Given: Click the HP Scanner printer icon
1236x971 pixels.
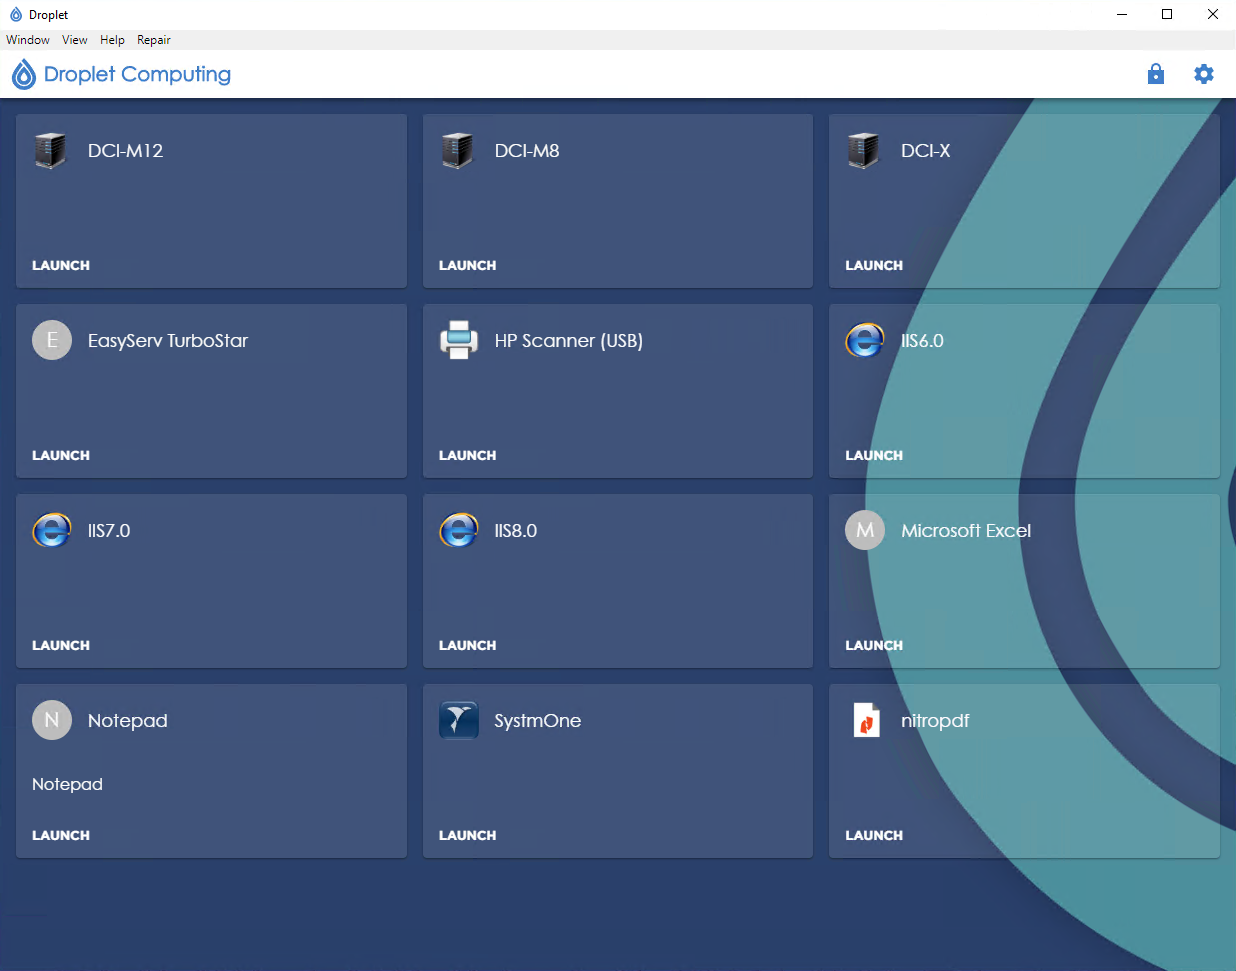Looking at the screenshot, I should [459, 340].
